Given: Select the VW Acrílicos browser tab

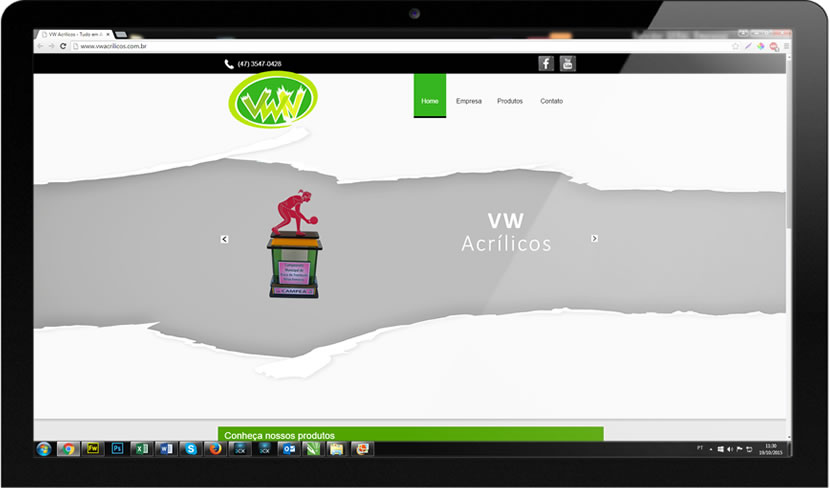Looking at the screenshot, I should (74, 34).
